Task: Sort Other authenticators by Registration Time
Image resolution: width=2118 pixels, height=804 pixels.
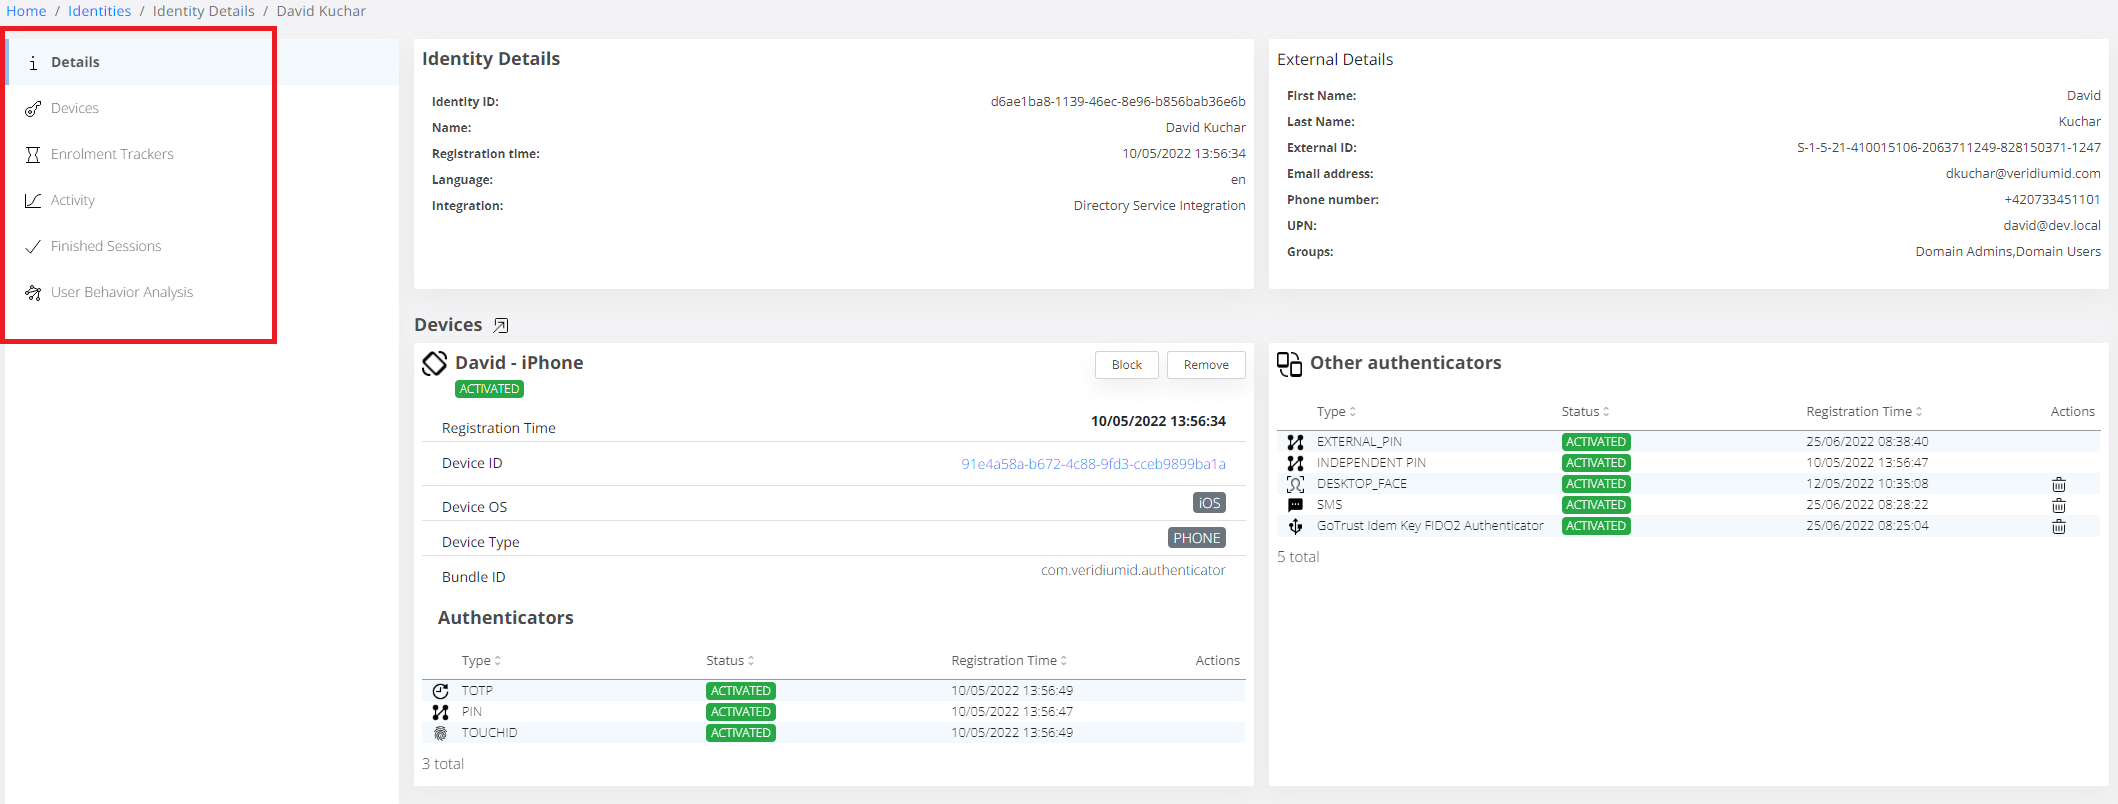Action: pos(1863,412)
